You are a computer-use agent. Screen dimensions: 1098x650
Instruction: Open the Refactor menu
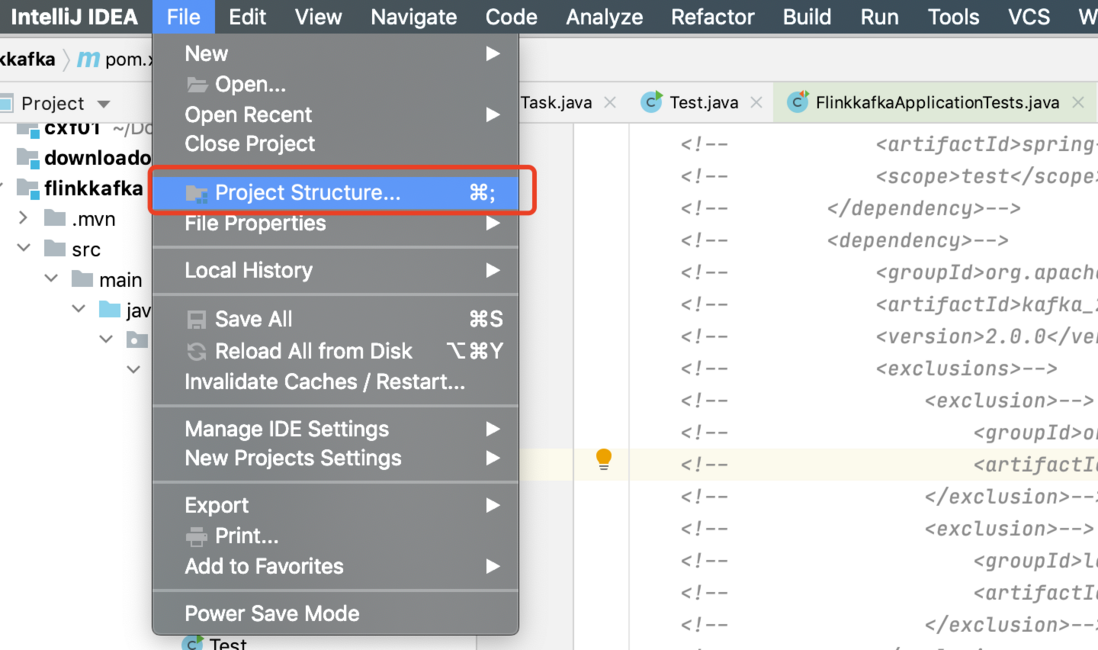pos(712,17)
